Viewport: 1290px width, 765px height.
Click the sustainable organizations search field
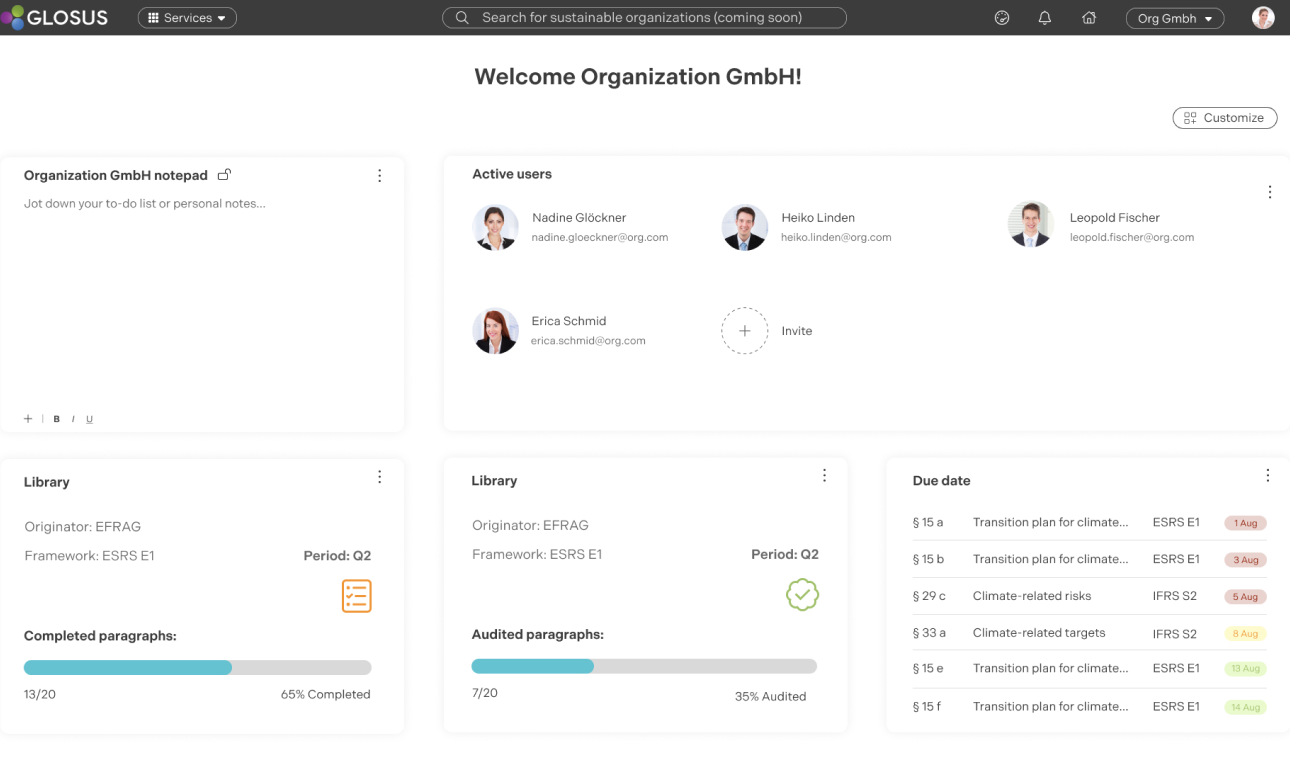coord(644,18)
